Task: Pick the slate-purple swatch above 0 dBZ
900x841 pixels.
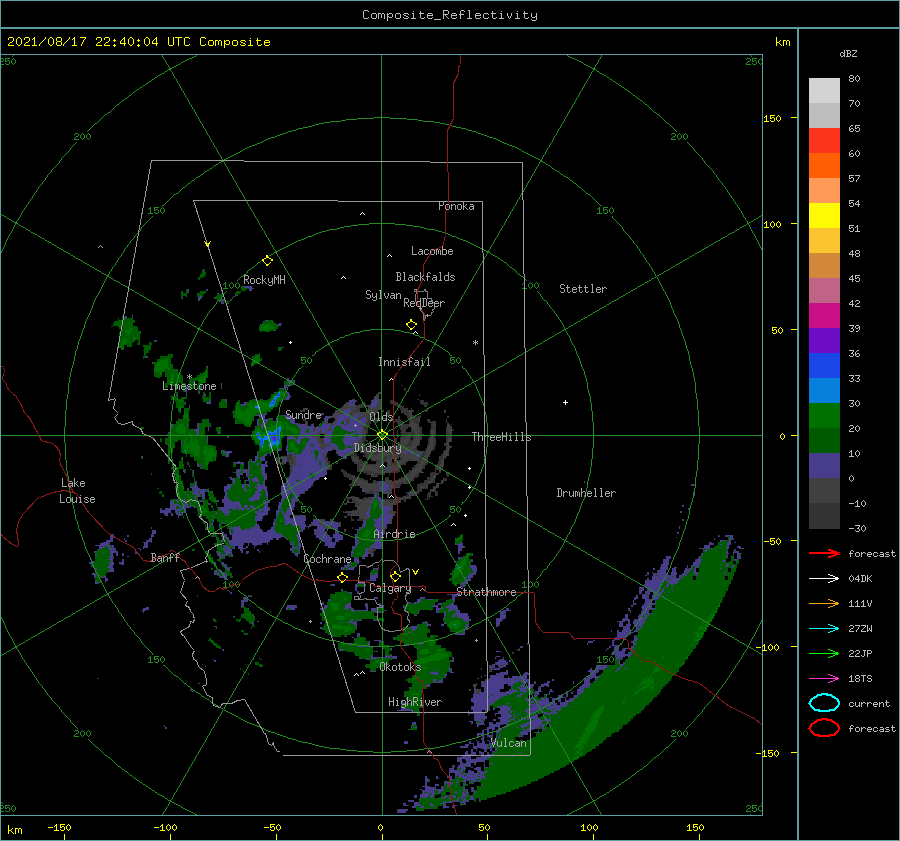Action: pyautogui.click(x=824, y=466)
